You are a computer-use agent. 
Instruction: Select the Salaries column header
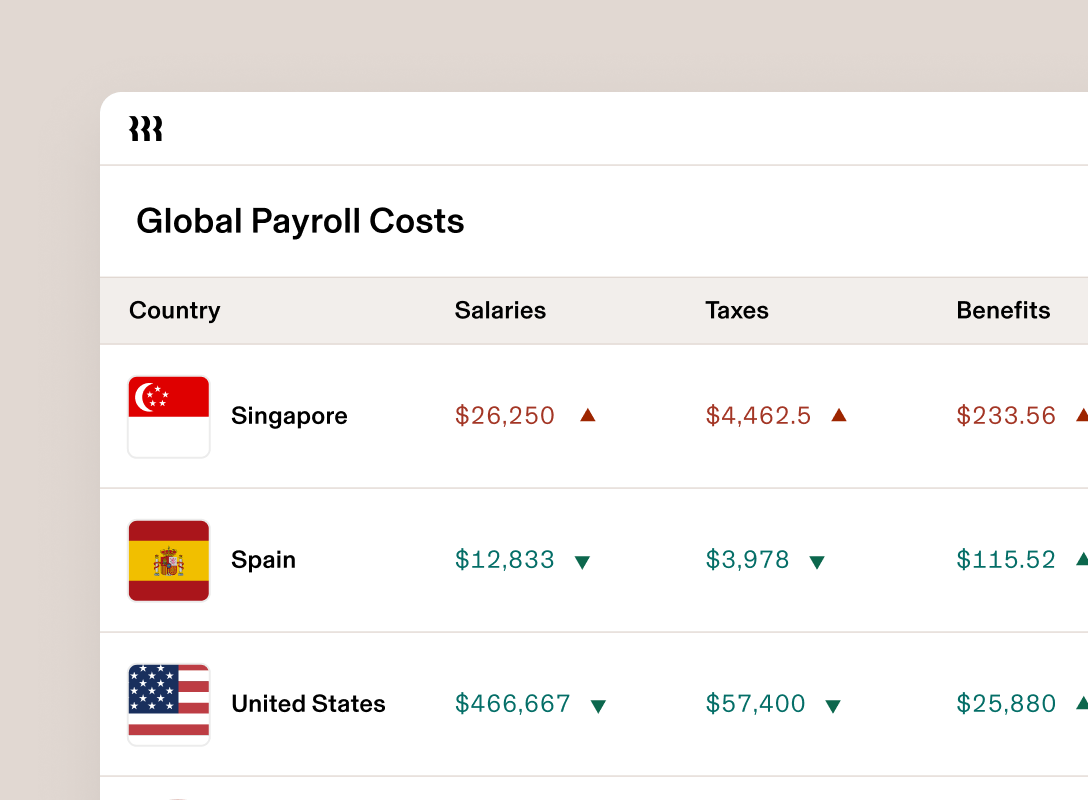[x=500, y=310]
